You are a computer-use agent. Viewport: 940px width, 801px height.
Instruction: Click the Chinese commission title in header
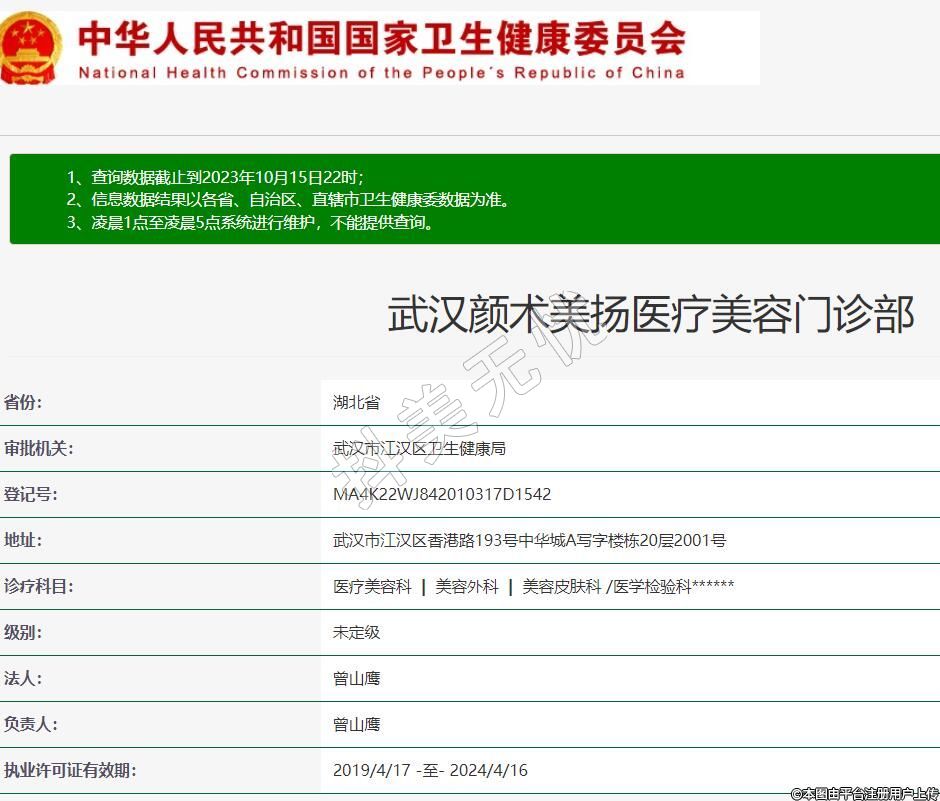pos(382,38)
